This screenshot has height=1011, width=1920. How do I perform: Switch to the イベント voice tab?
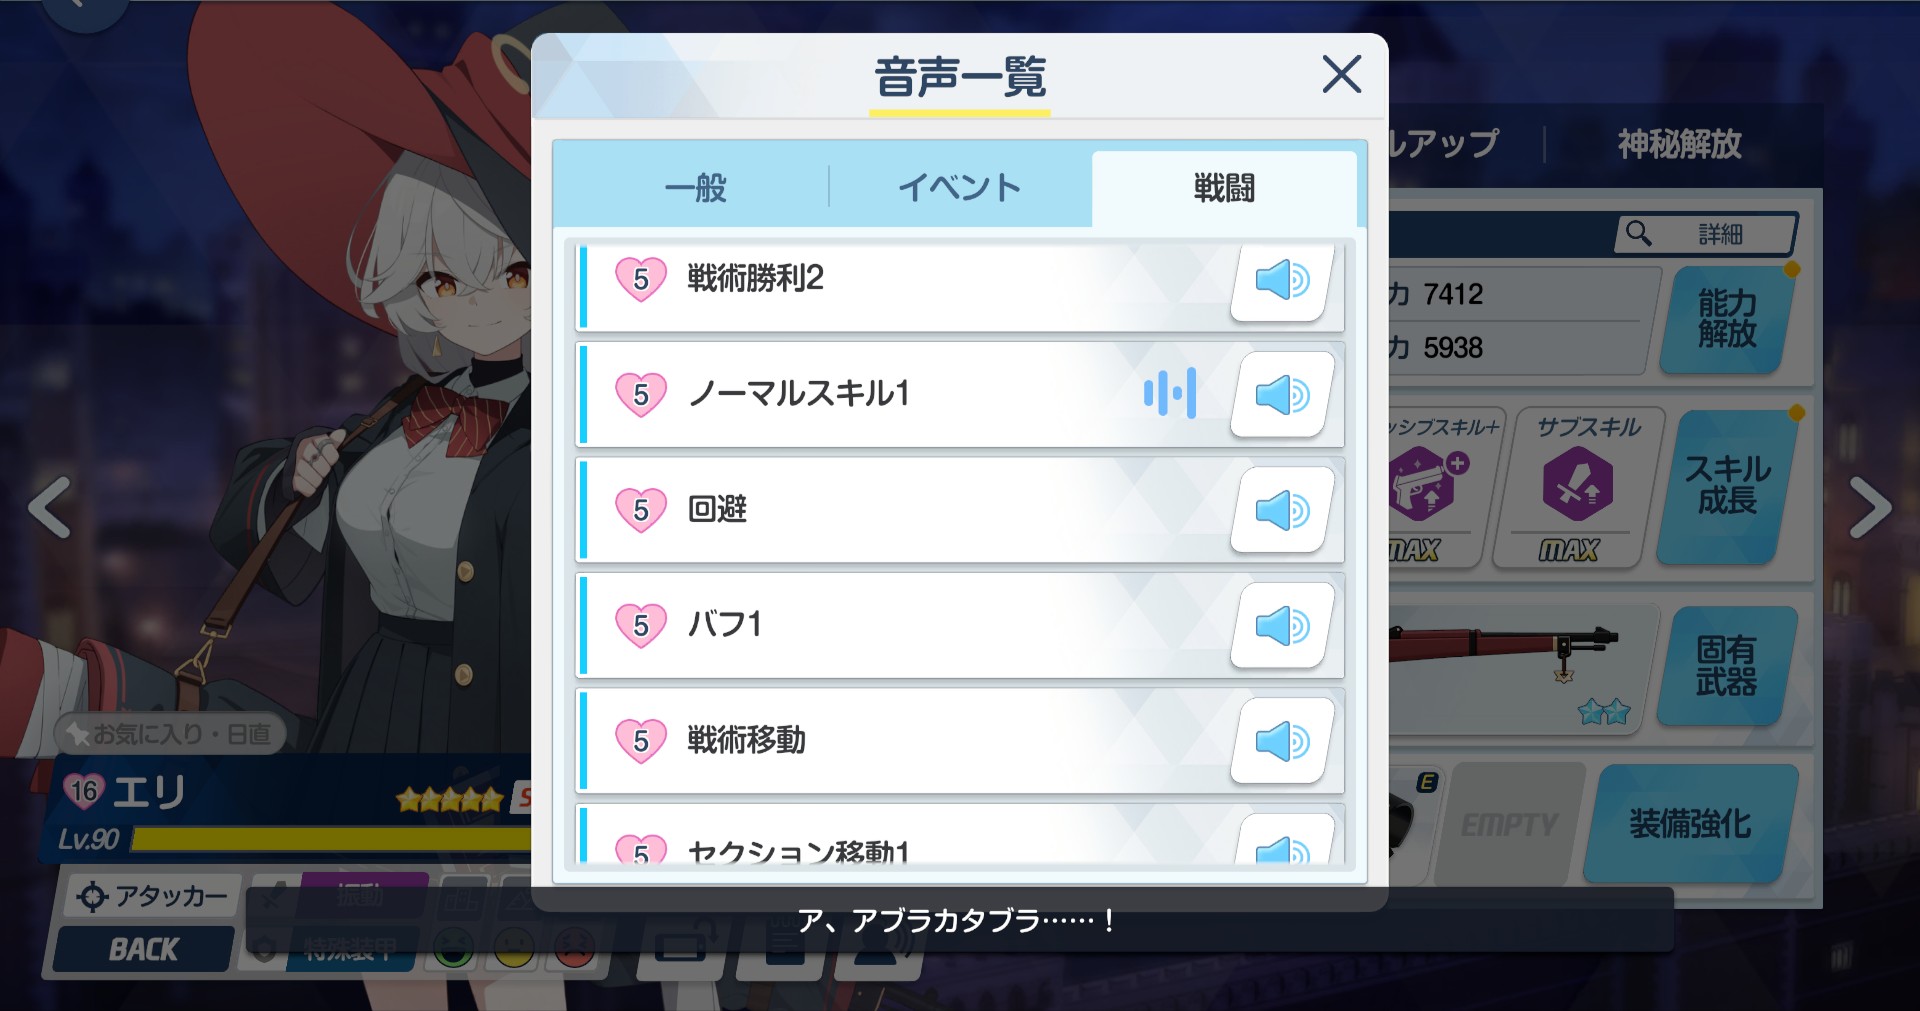pyautogui.click(x=959, y=188)
